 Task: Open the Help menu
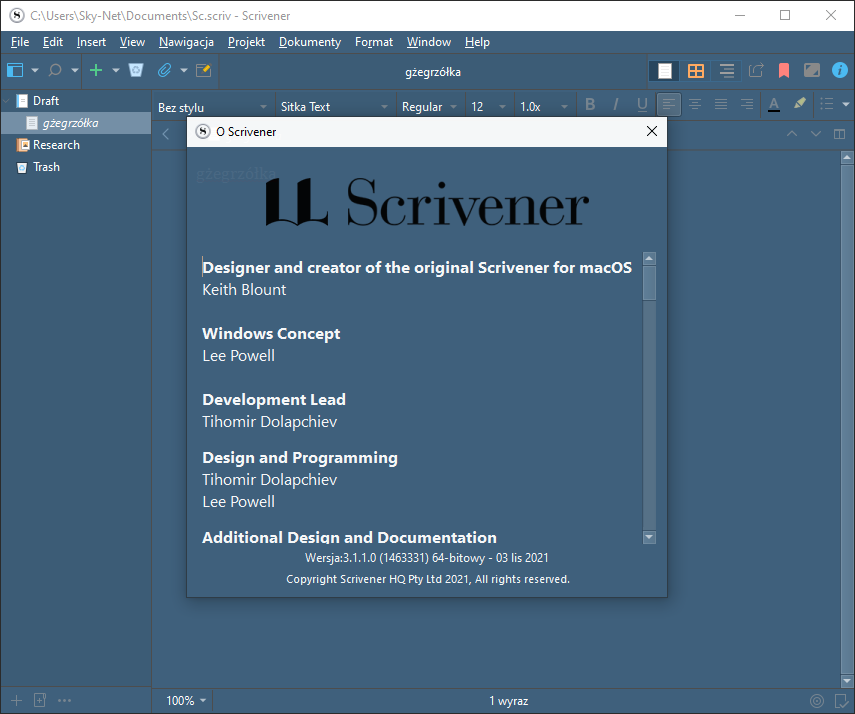(x=477, y=42)
